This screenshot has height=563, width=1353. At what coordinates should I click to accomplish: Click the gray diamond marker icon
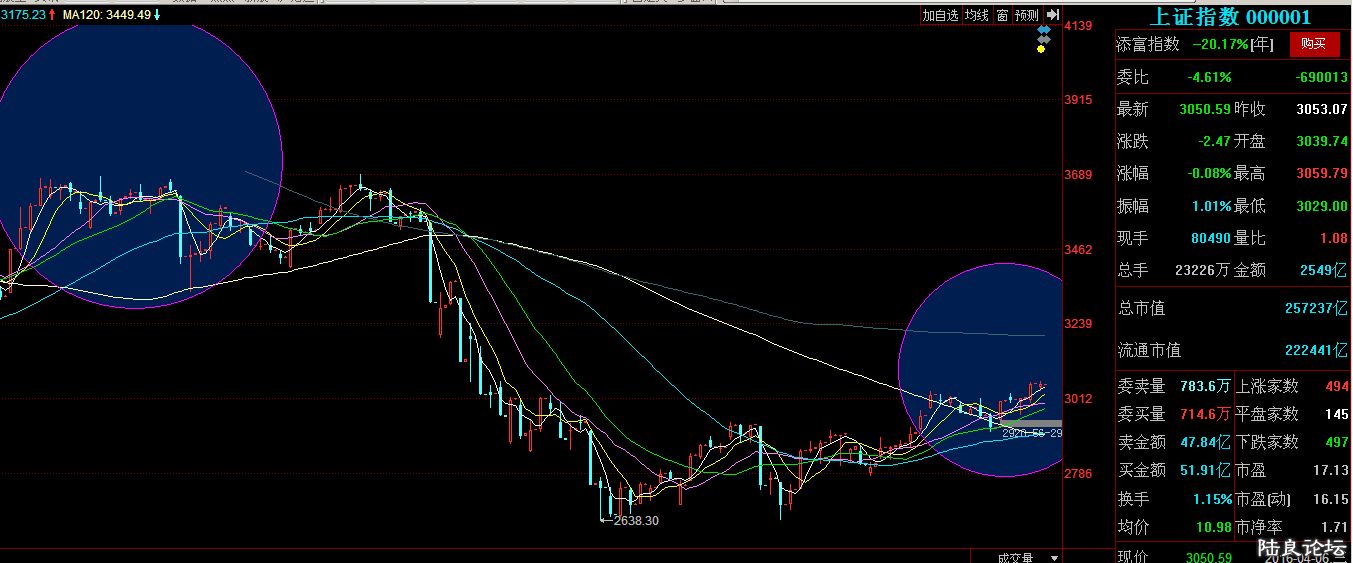tap(1043, 39)
